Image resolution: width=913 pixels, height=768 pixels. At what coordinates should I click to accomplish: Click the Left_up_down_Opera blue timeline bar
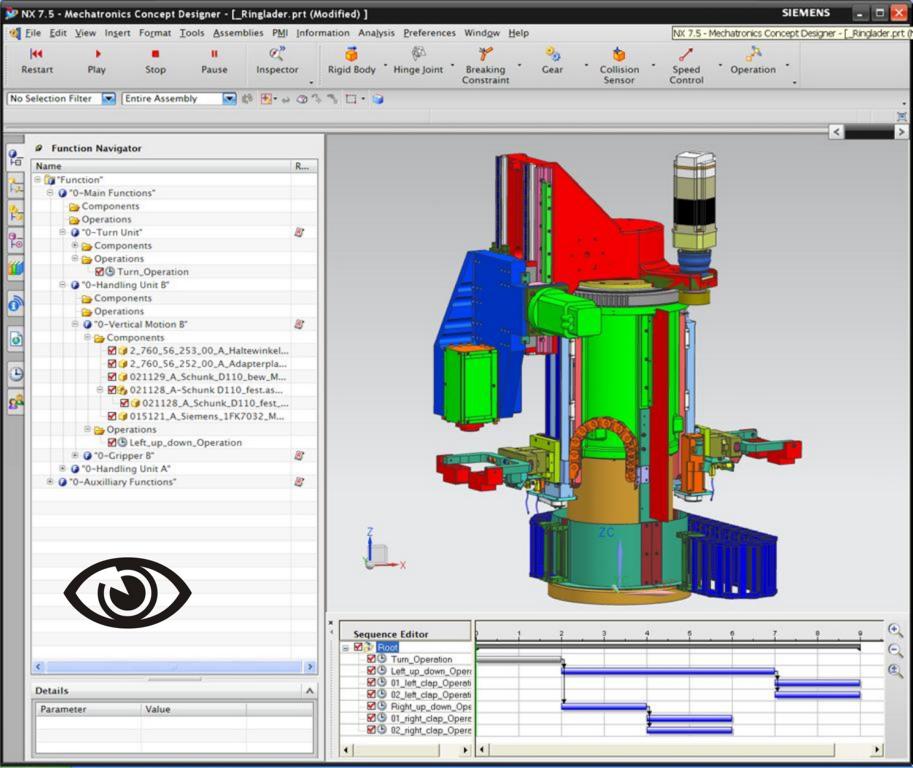coord(668,671)
